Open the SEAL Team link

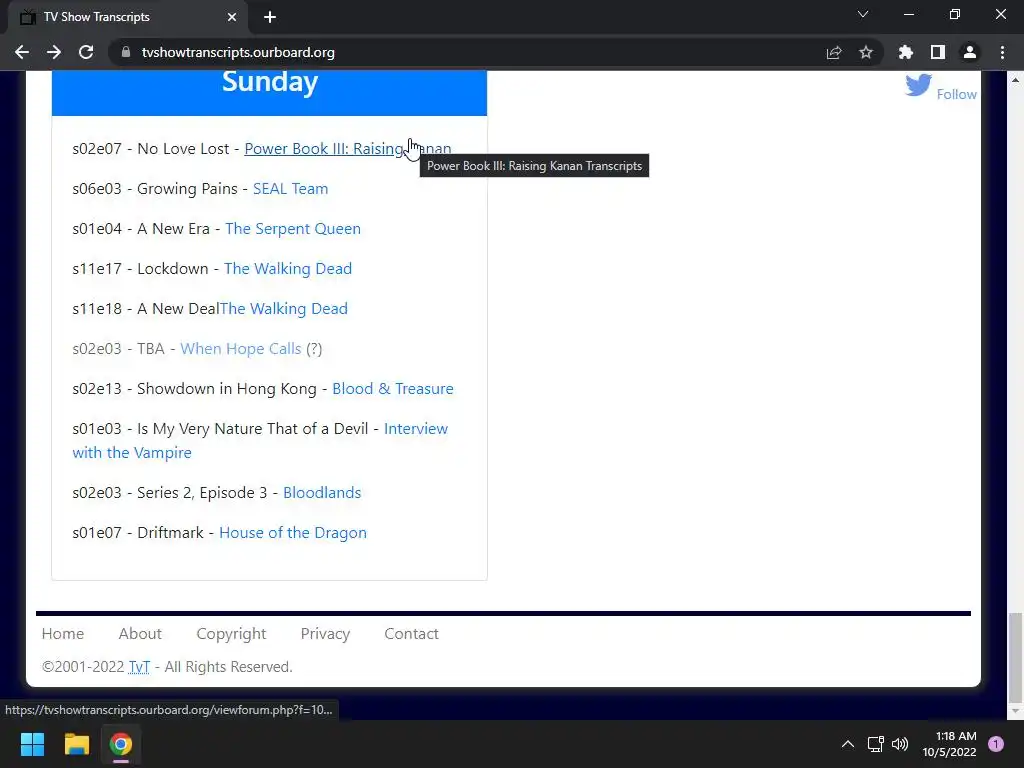coord(291,189)
